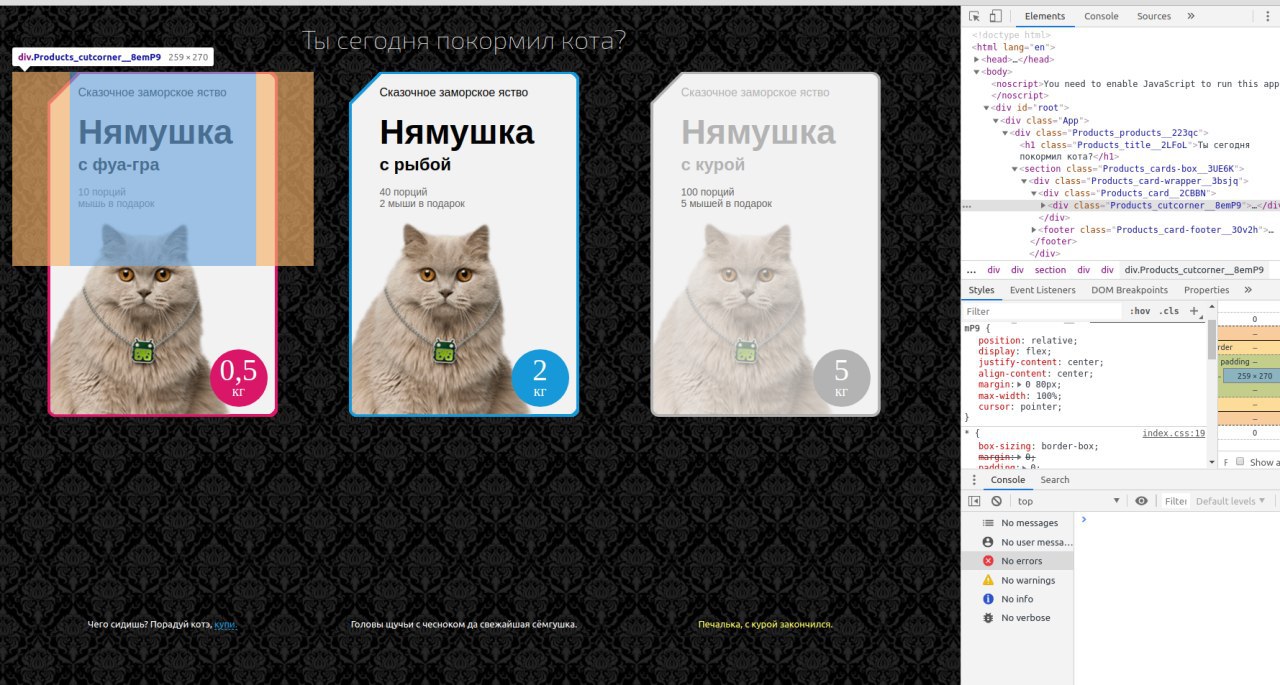Click the blue 2 кг weight badge
Image resolution: width=1280 pixels, height=685 pixels.
click(540, 377)
